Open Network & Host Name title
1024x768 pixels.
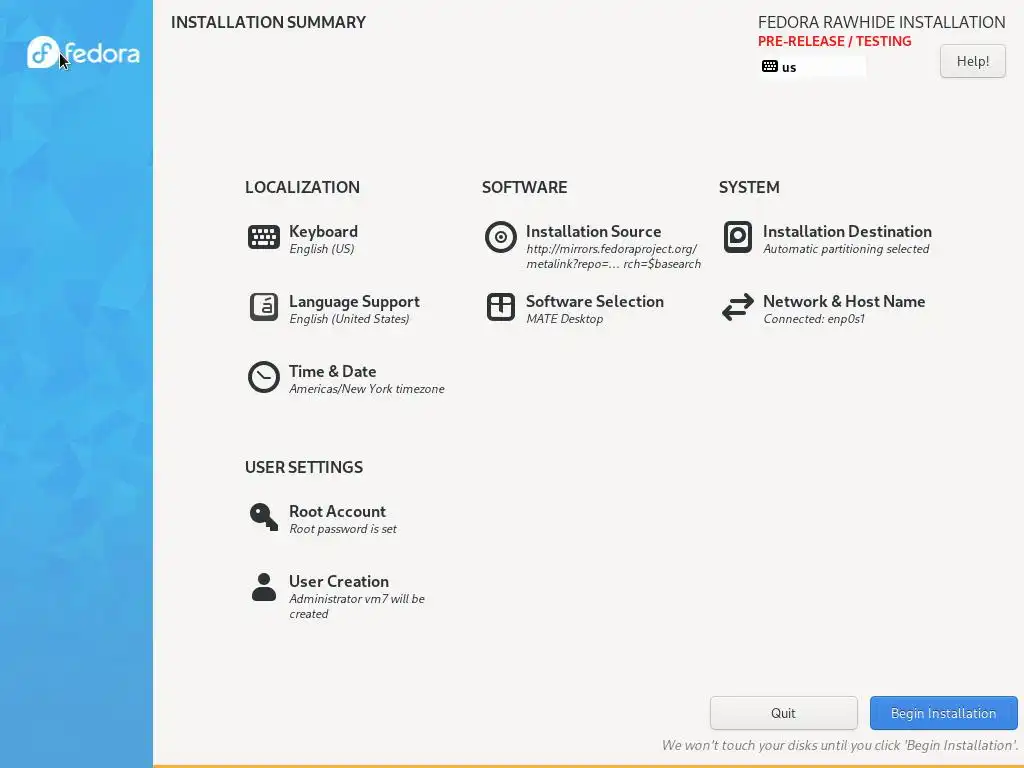tap(844, 301)
